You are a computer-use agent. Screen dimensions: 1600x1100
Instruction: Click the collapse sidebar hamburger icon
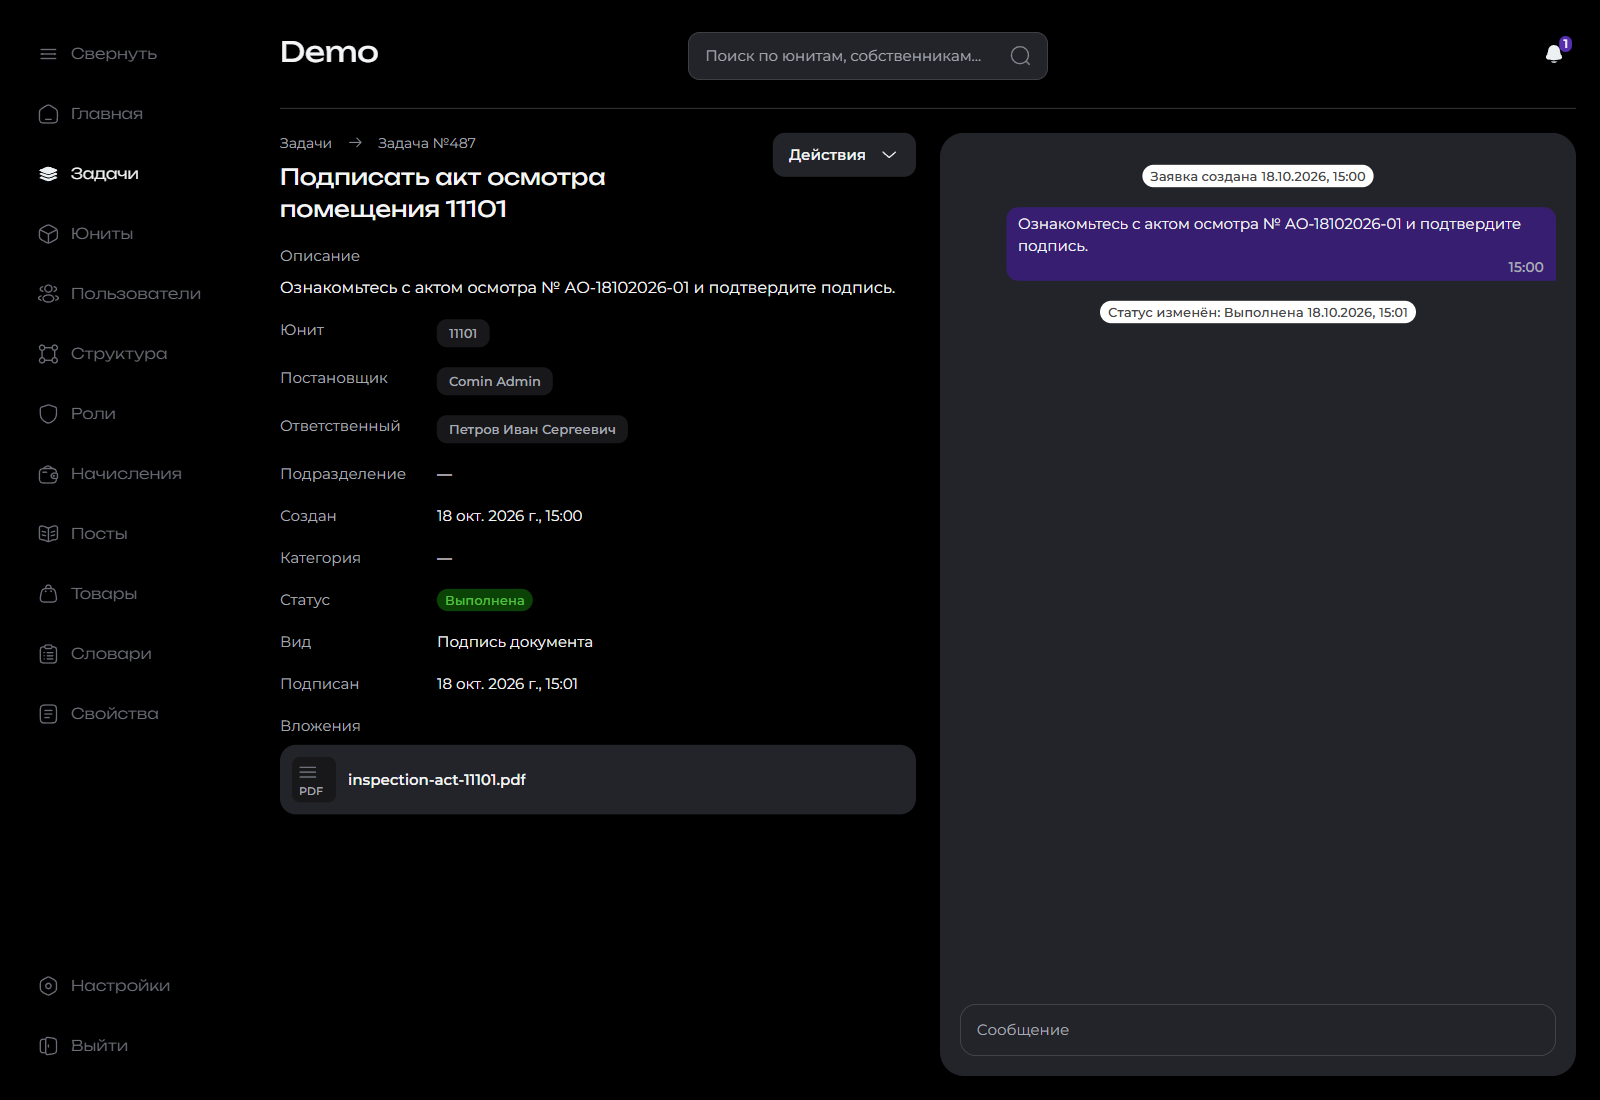[x=48, y=54]
